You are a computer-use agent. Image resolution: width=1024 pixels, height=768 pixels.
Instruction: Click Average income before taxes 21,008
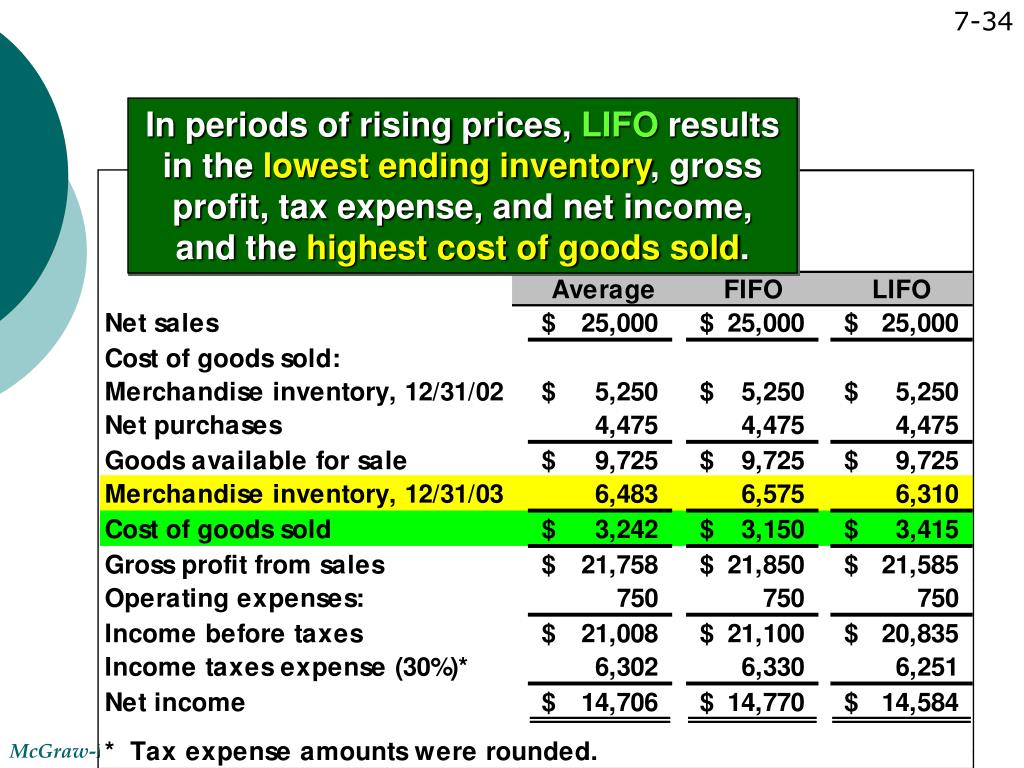(x=620, y=633)
